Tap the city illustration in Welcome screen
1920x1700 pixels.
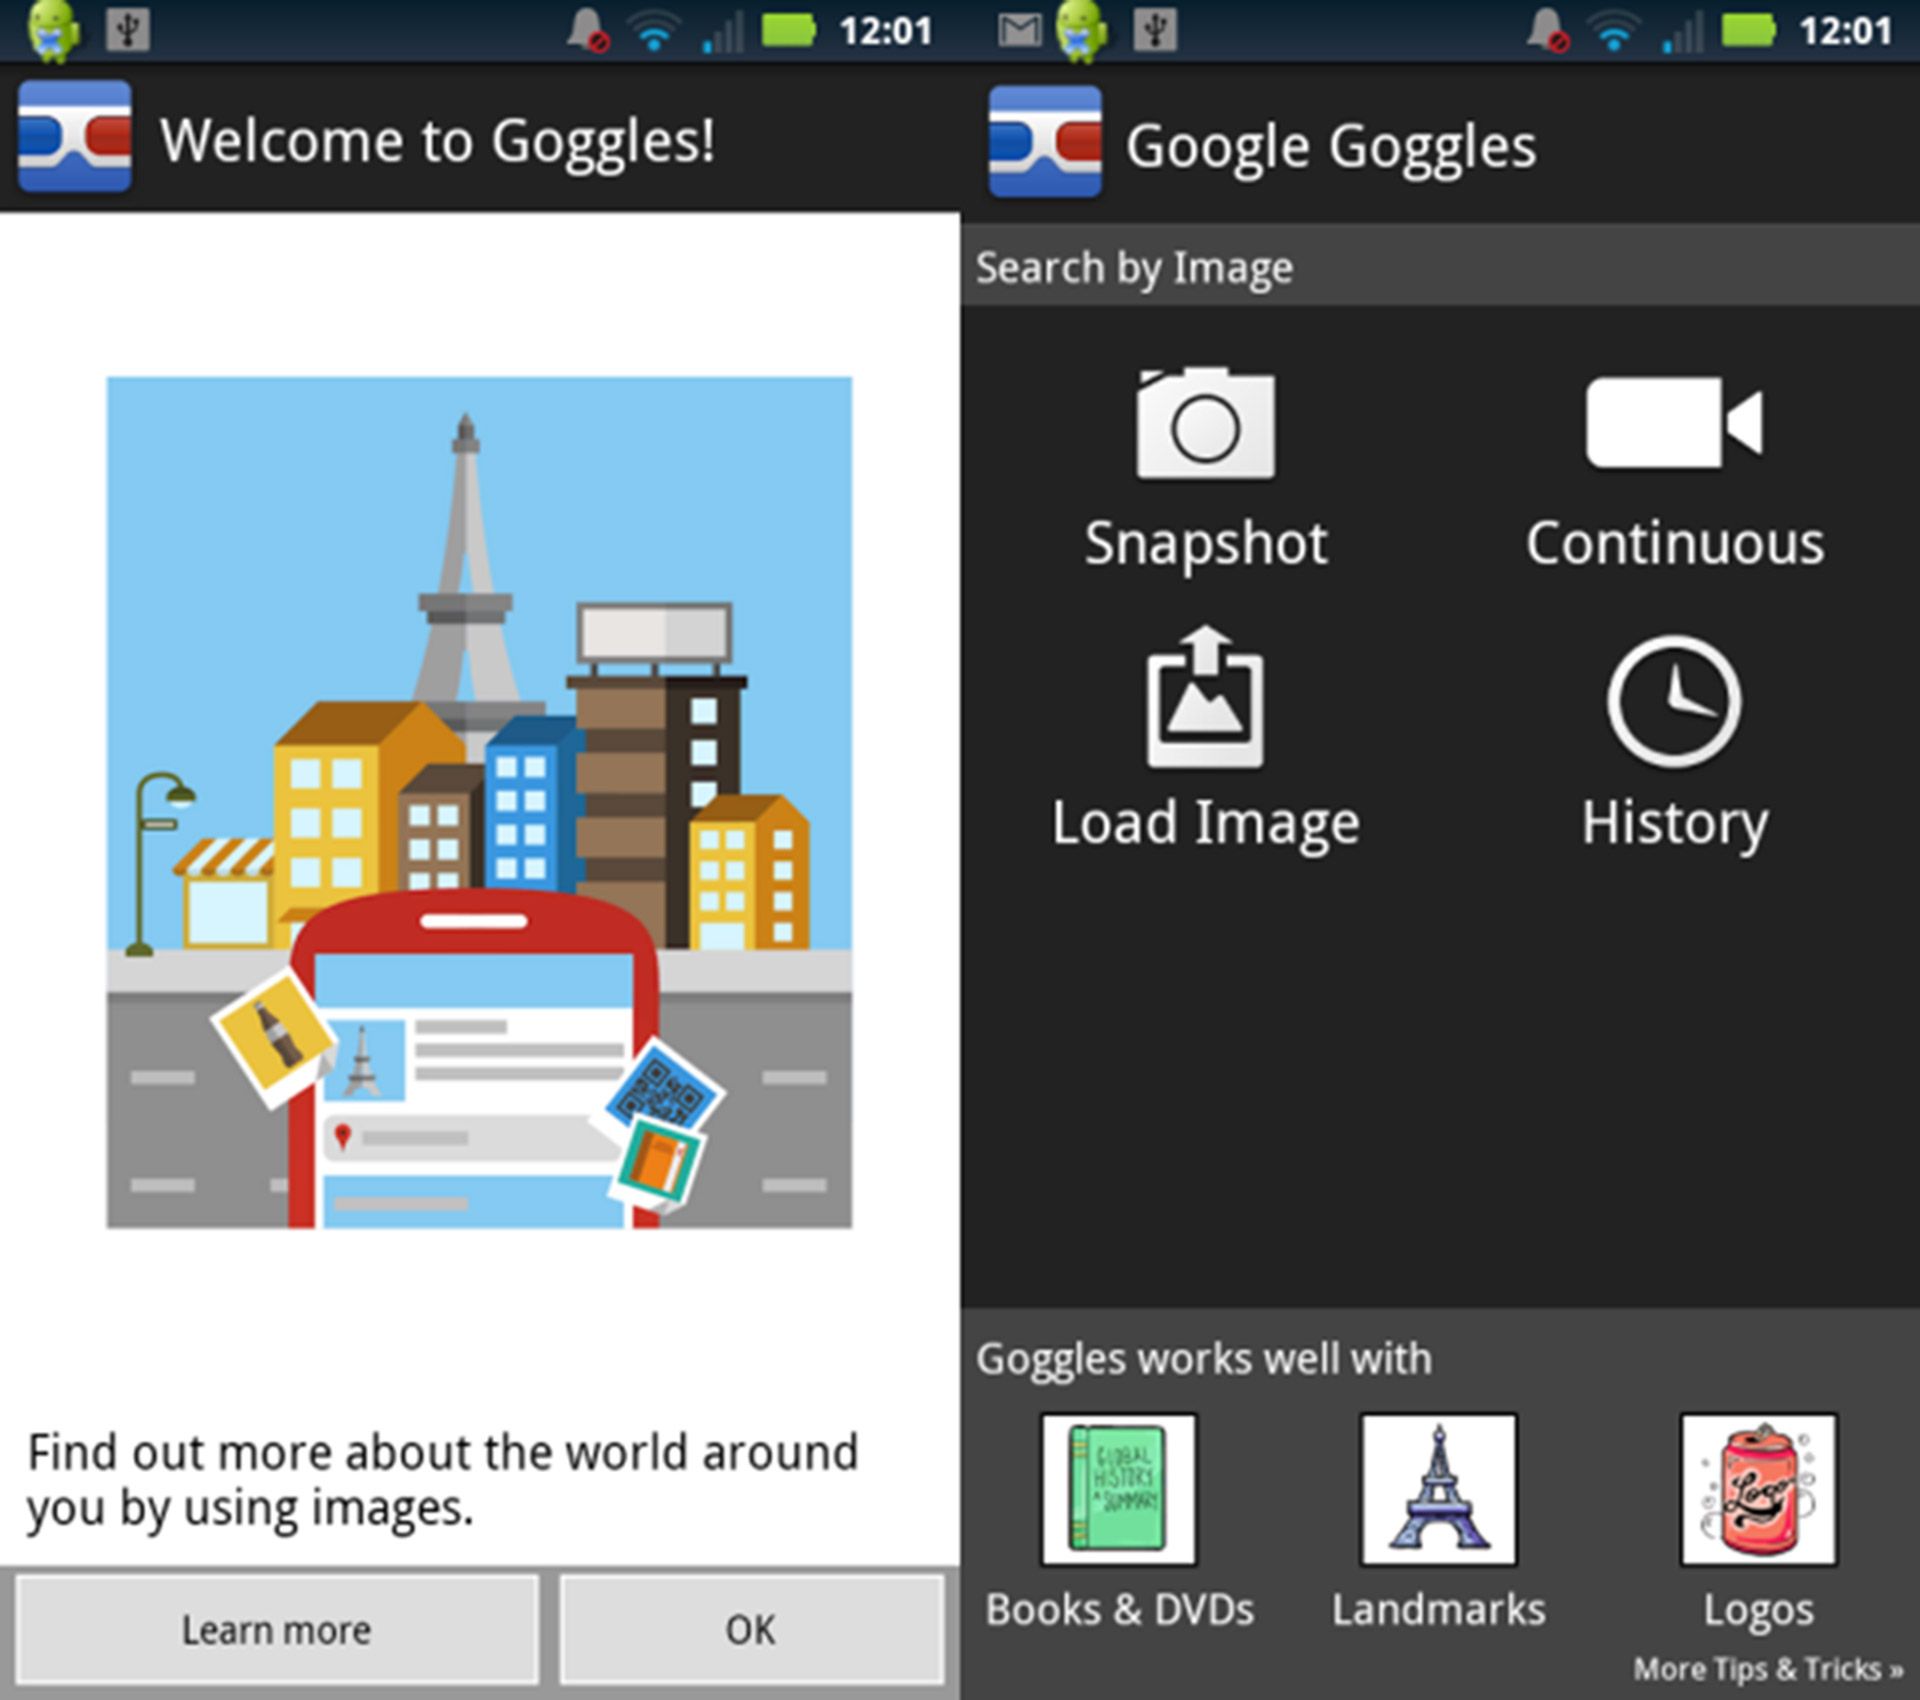[x=479, y=802]
